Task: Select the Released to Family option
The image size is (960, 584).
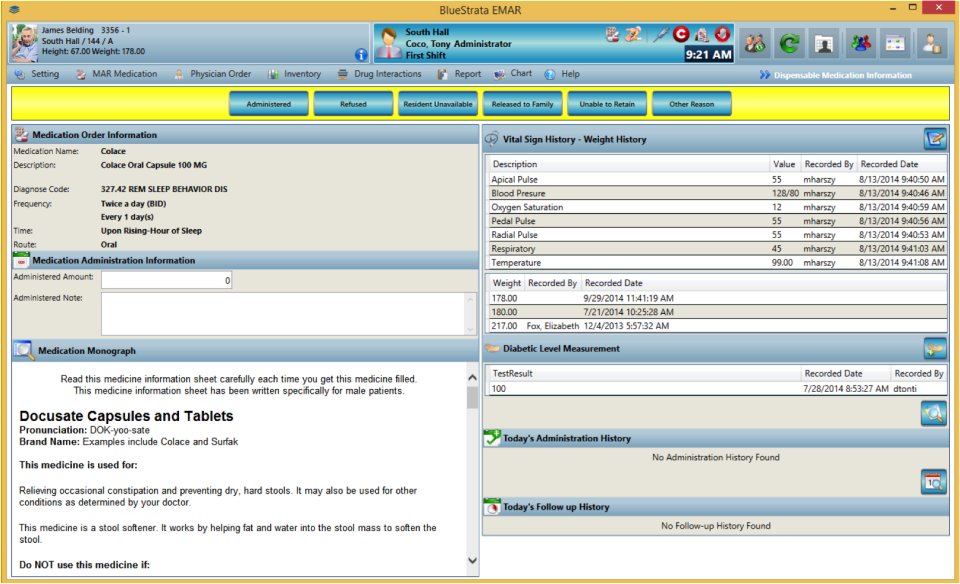Action: point(524,102)
